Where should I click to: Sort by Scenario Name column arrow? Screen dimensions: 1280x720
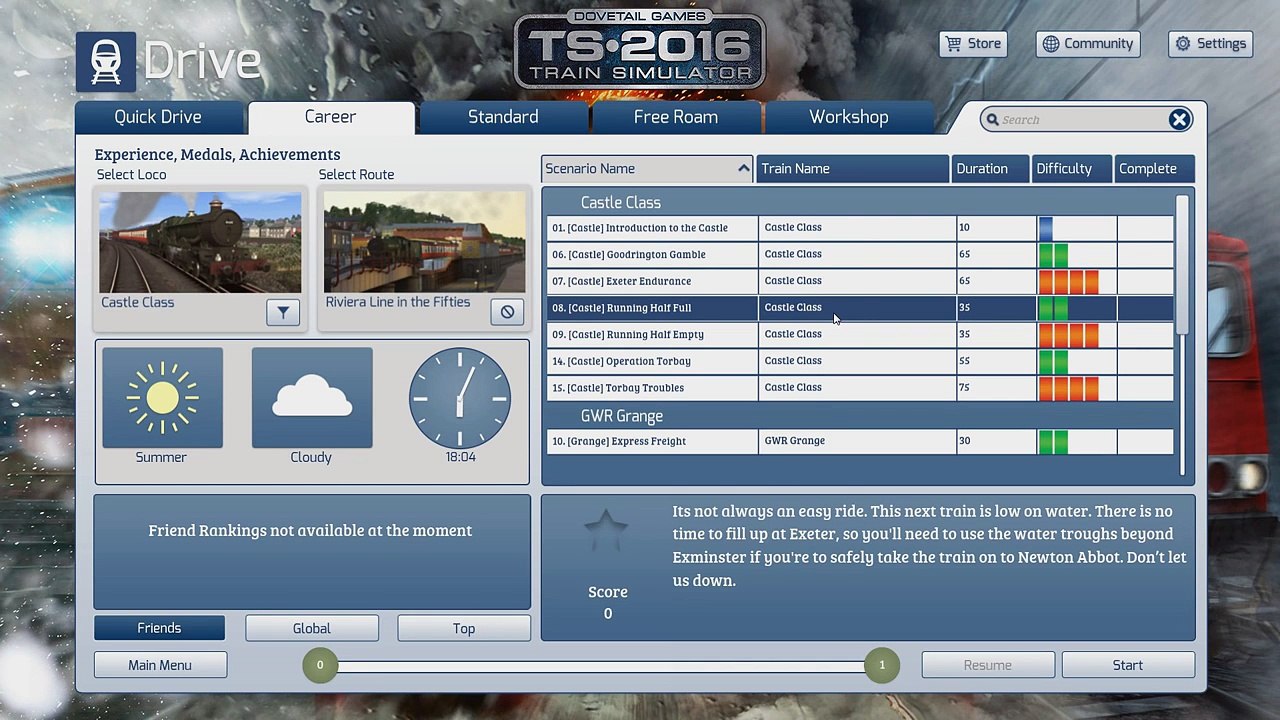[x=743, y=169]
